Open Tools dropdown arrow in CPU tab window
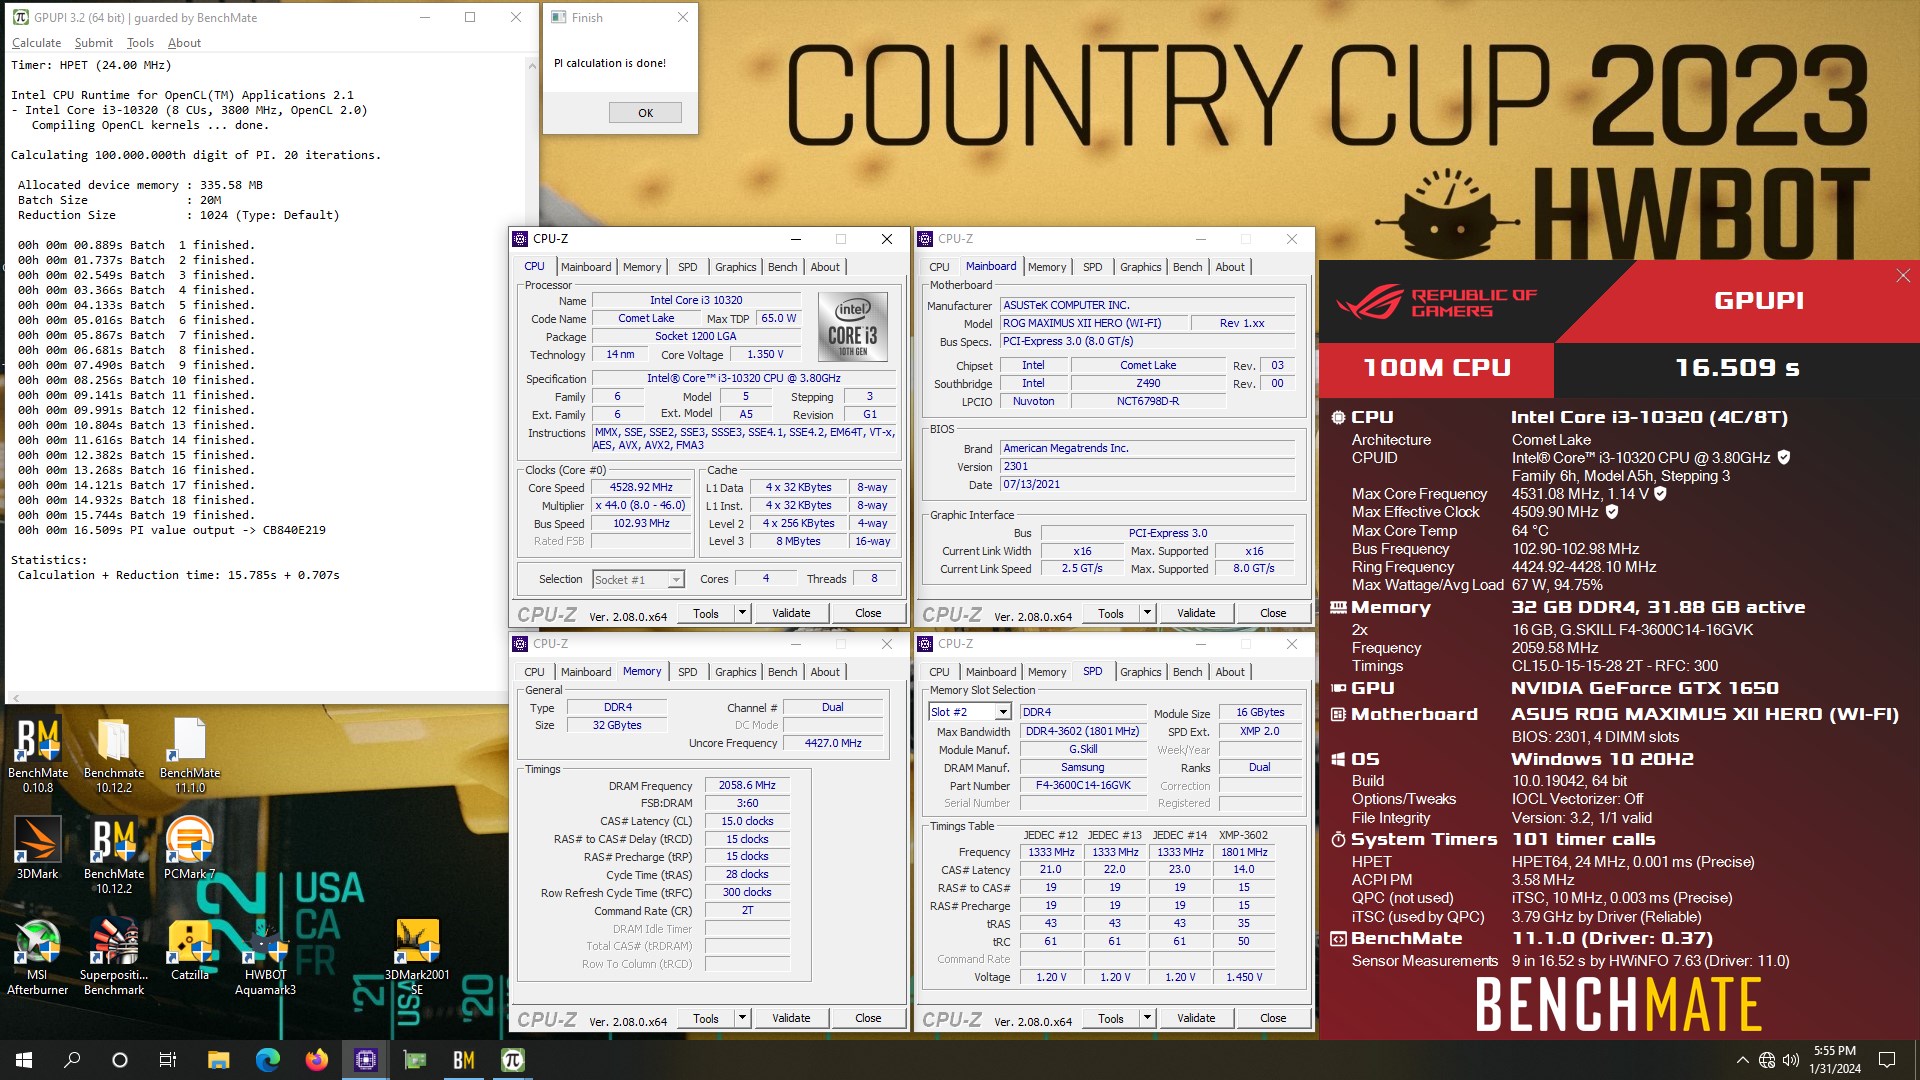This screenshot has width=1920, height=1080. click(x=742, y=613)
